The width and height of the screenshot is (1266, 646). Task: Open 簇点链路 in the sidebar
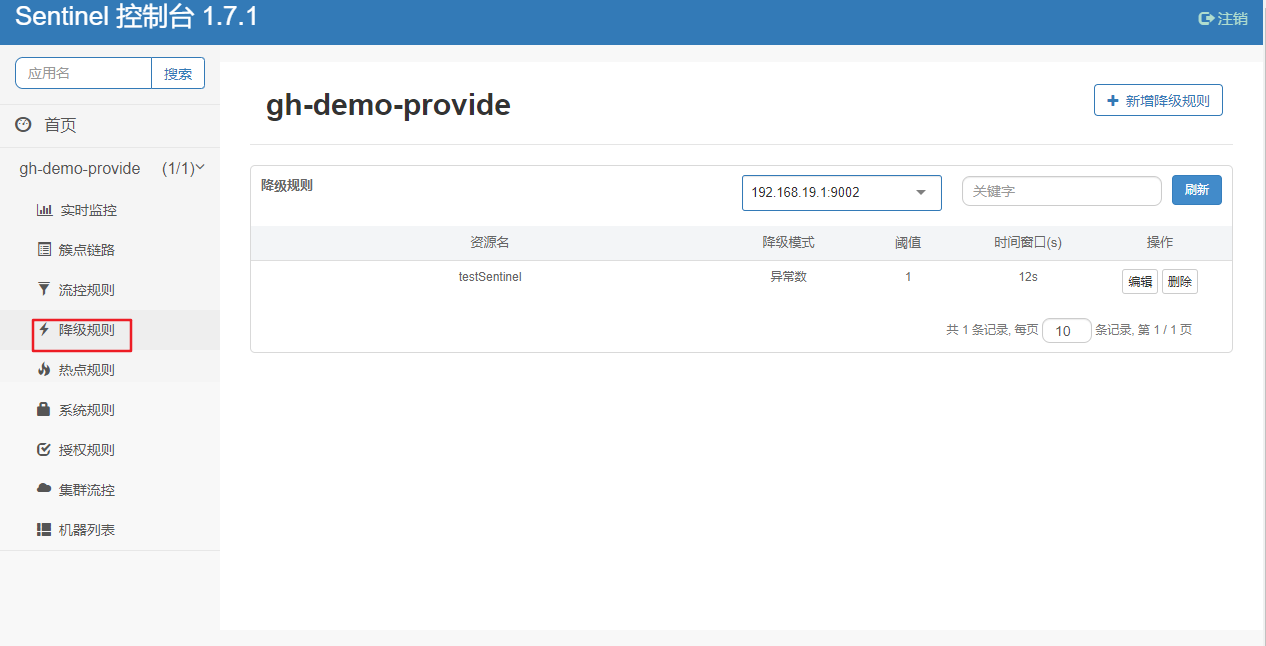pos(88,250)
